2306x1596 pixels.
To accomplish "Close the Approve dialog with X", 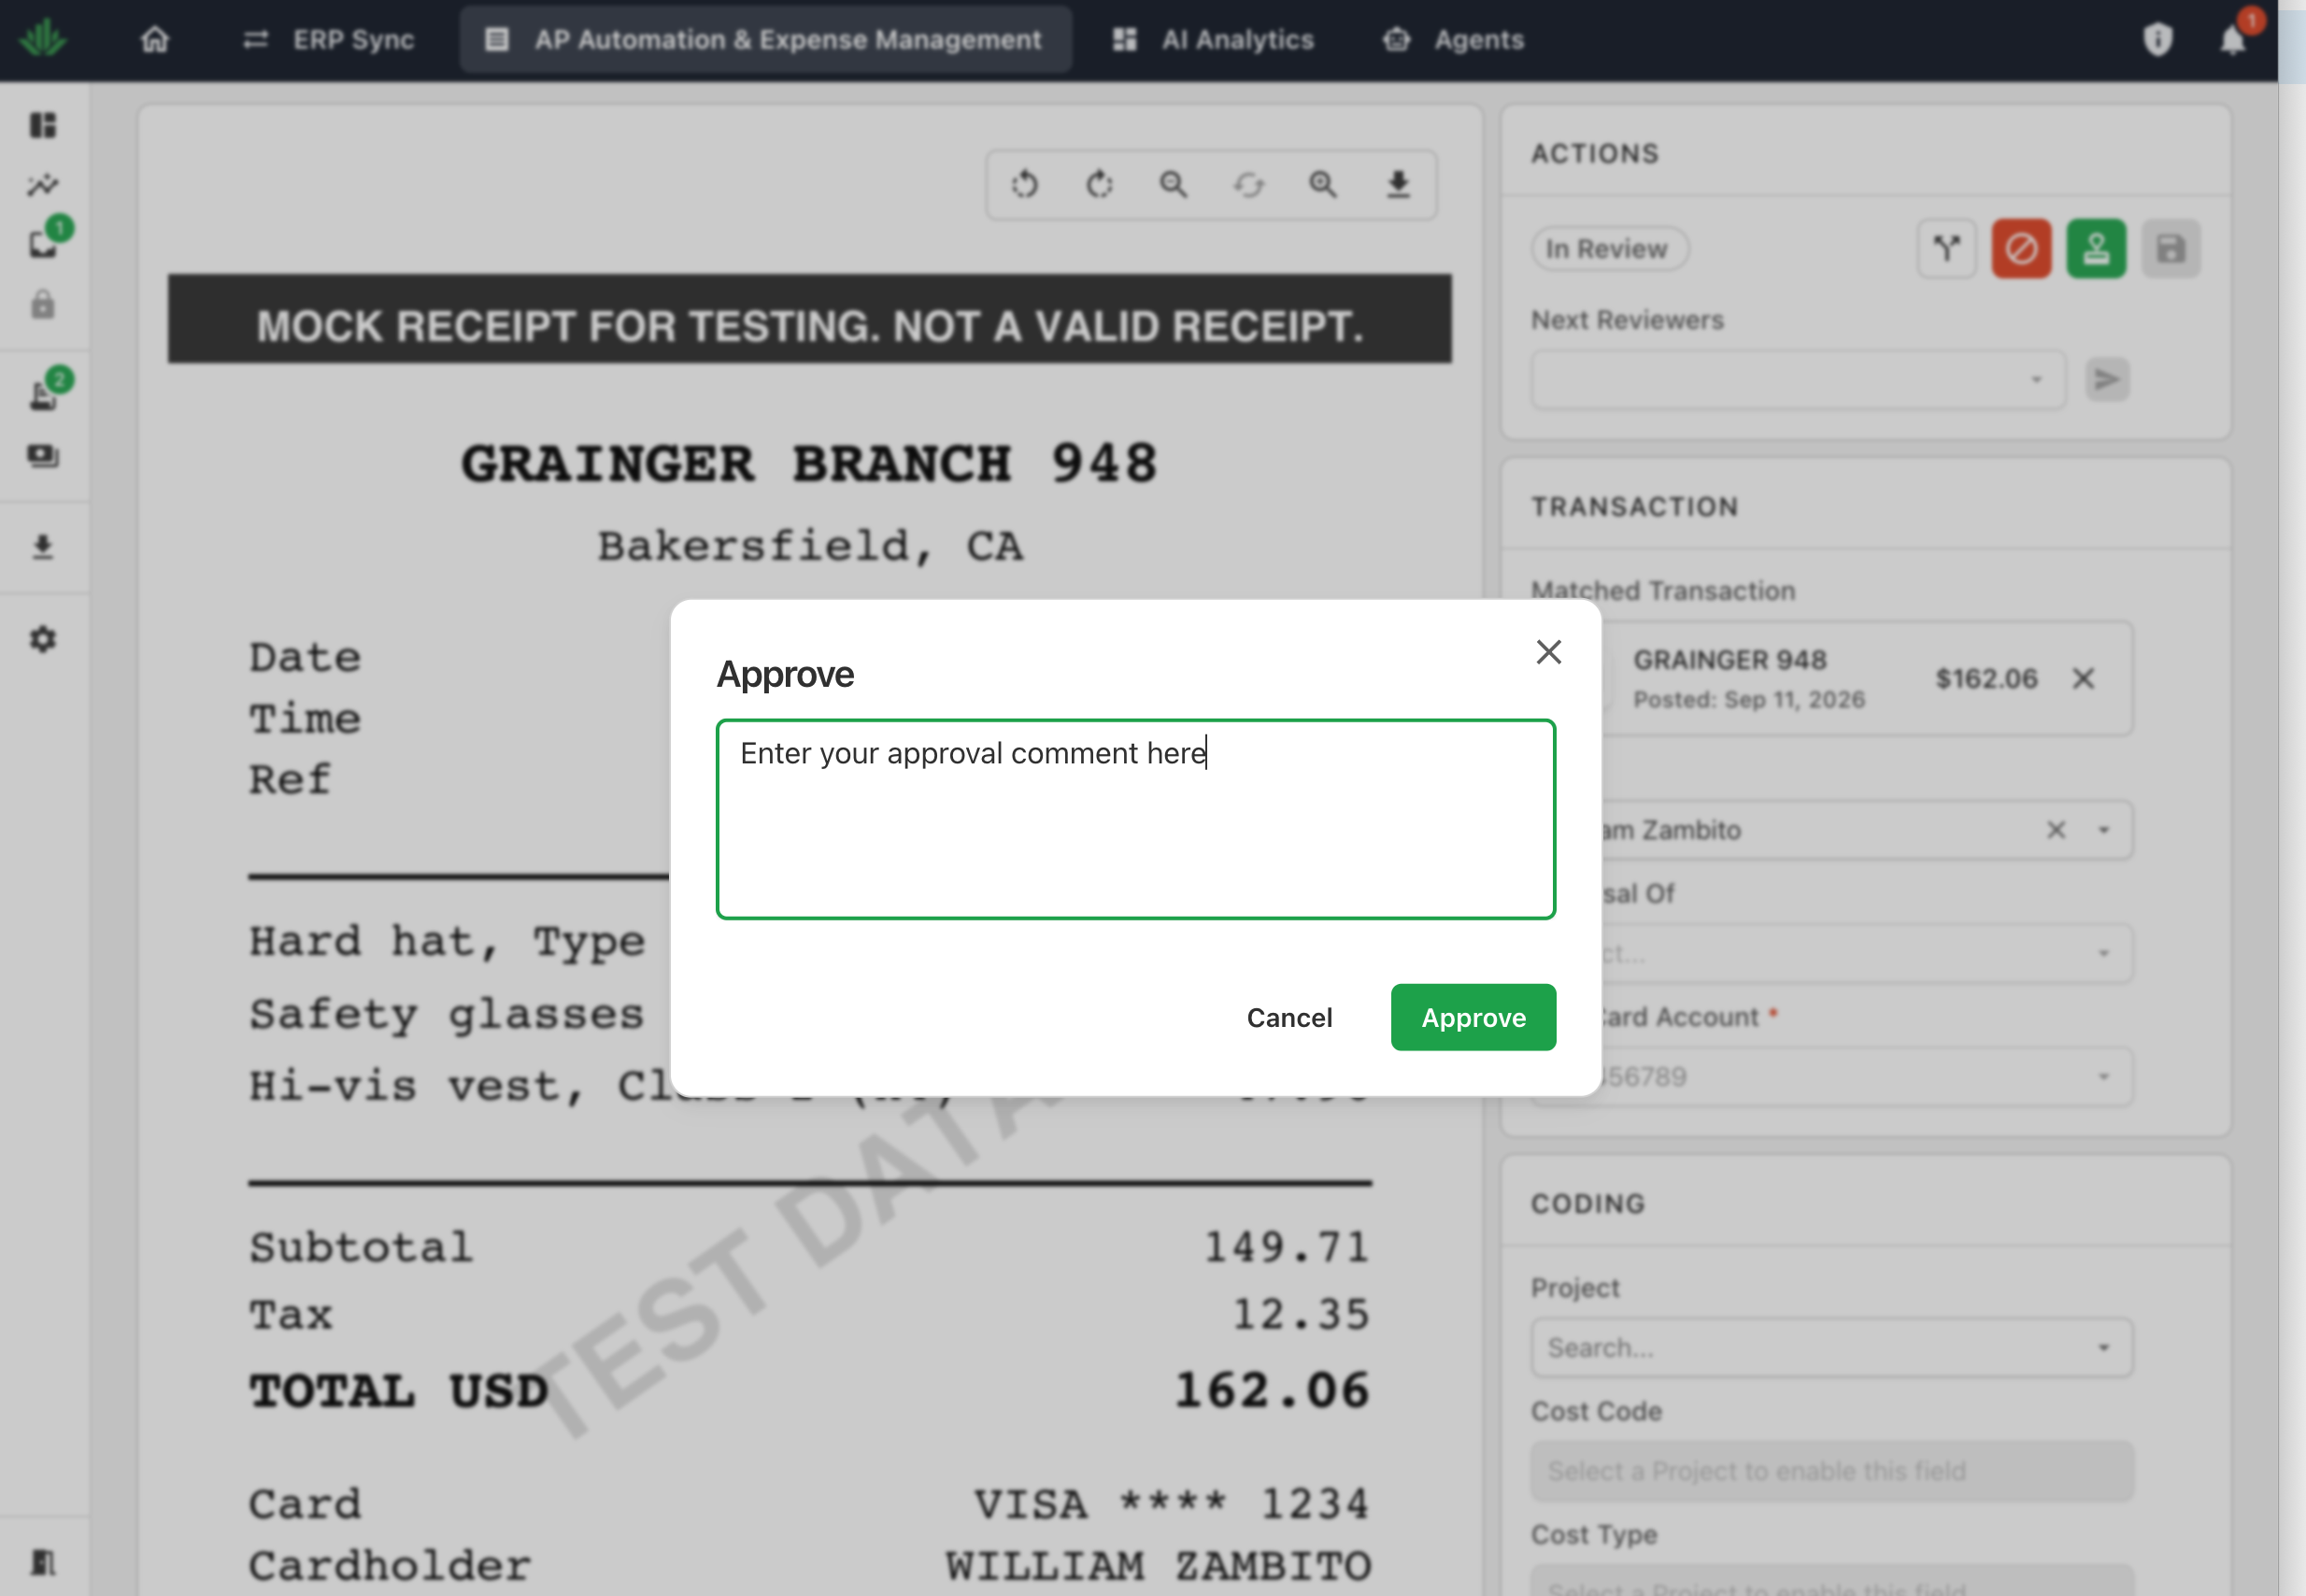I will [x=1549, y=652].
